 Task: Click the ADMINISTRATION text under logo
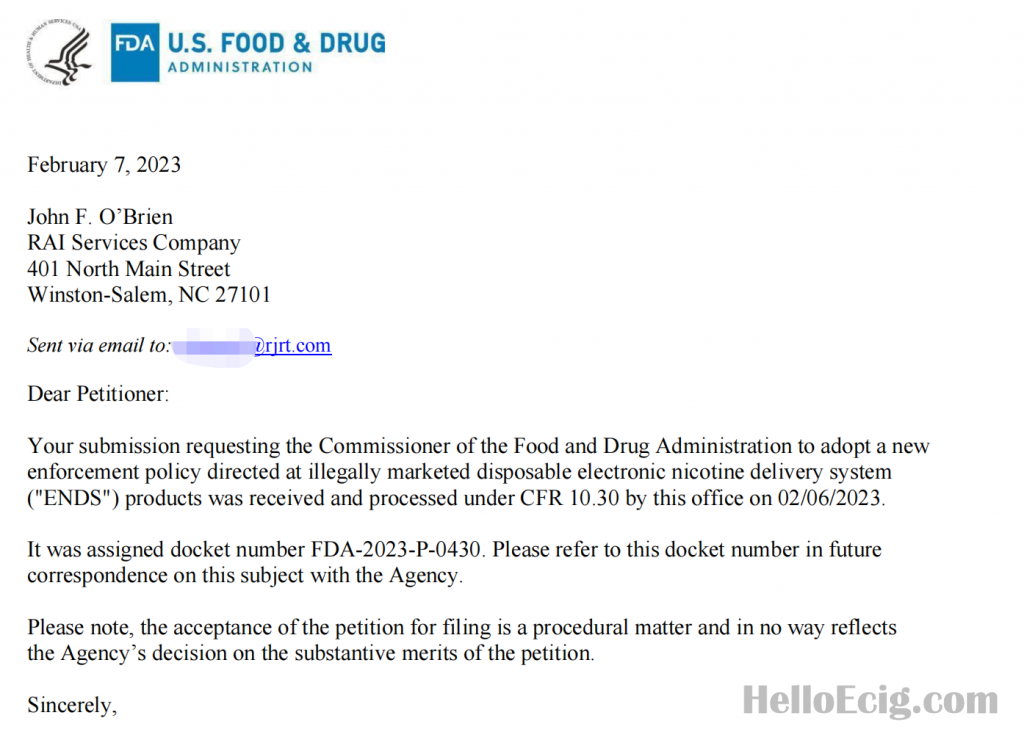[x=240, y=67]
